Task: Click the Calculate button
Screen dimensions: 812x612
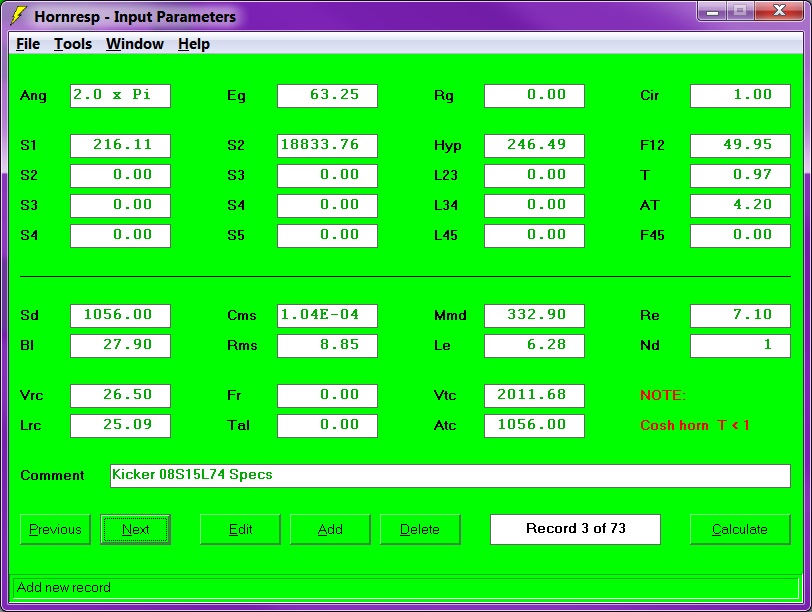Action: click(x=740, y=529)
